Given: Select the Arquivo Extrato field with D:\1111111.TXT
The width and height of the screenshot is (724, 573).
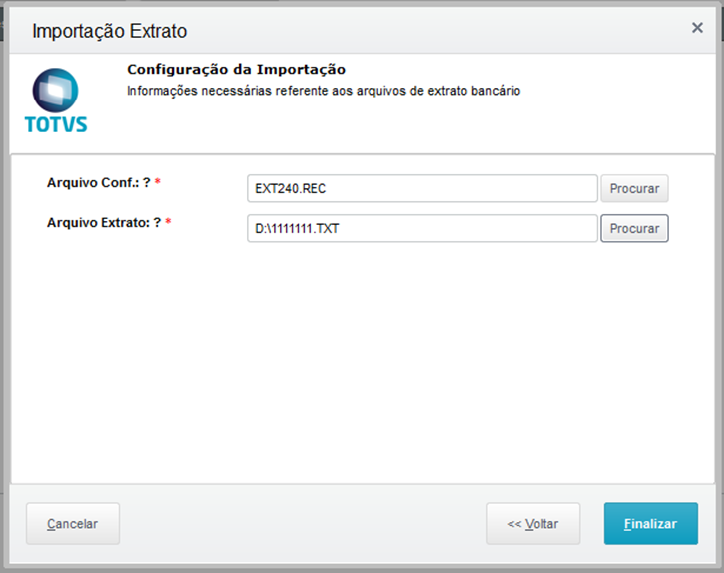Looking at the screenshot, I should click(421, 229).
